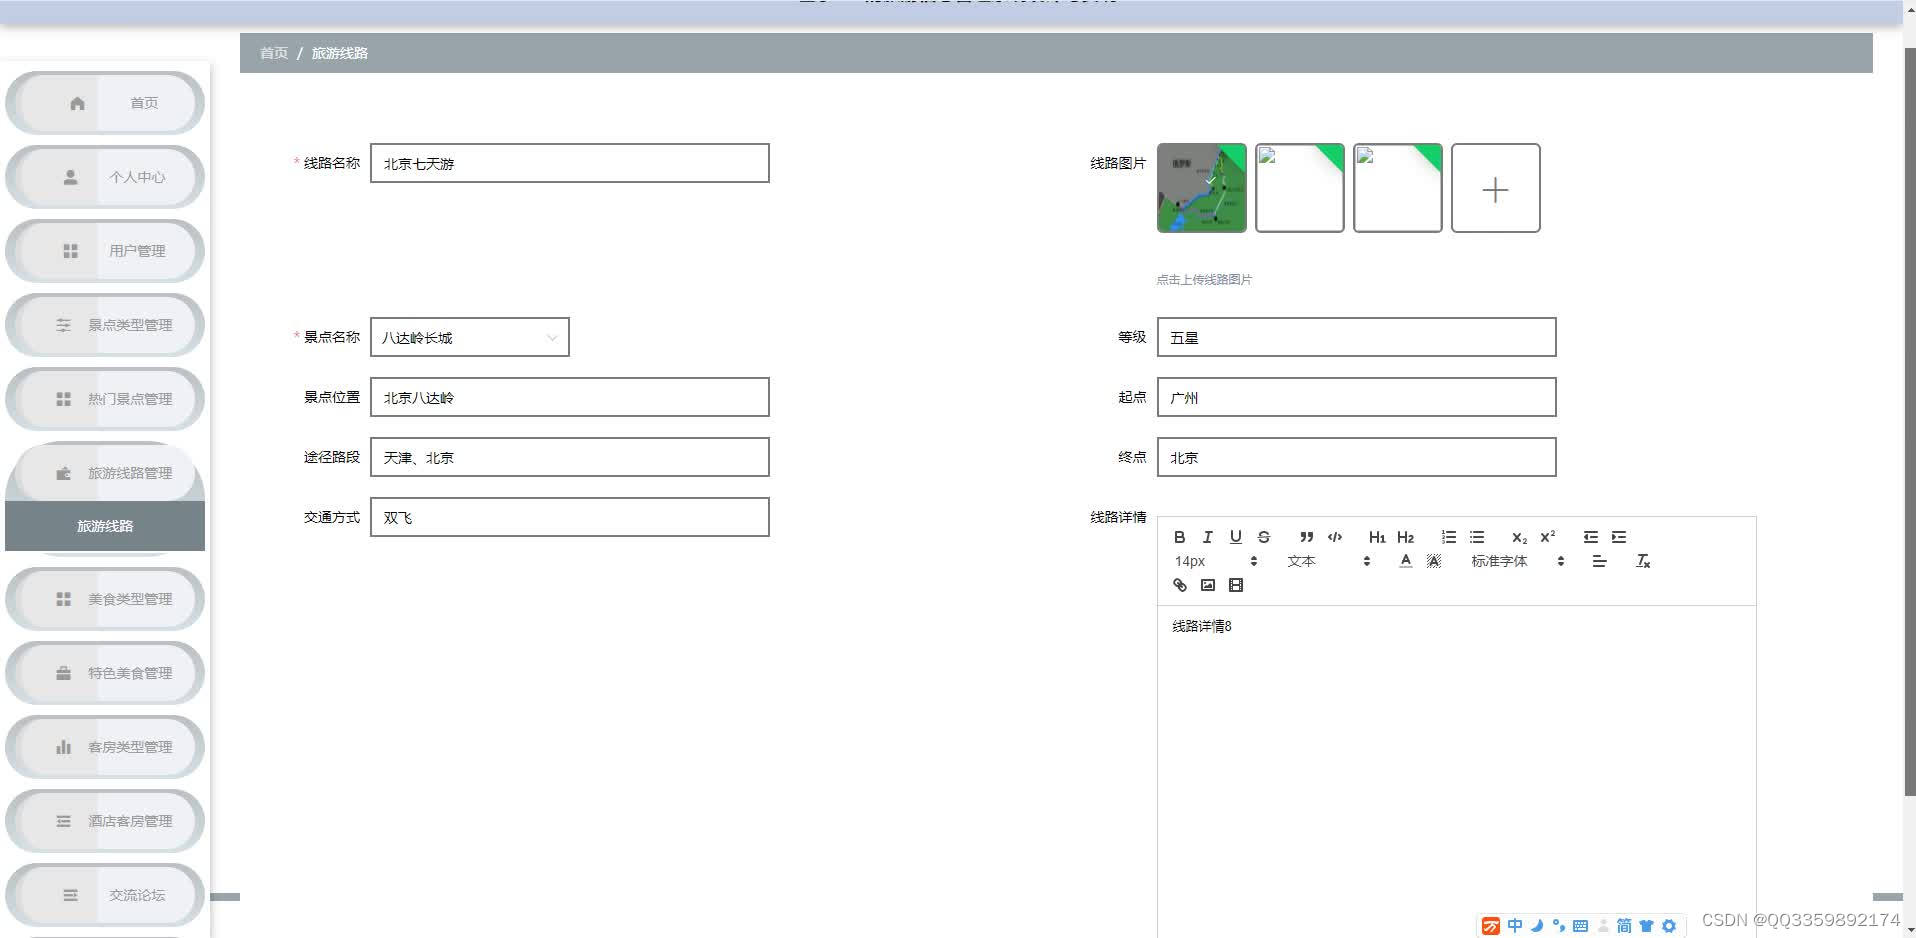The image size is (1916, 938).
Task: Select the second uploaded image thumbnail
Action: 1299,188
